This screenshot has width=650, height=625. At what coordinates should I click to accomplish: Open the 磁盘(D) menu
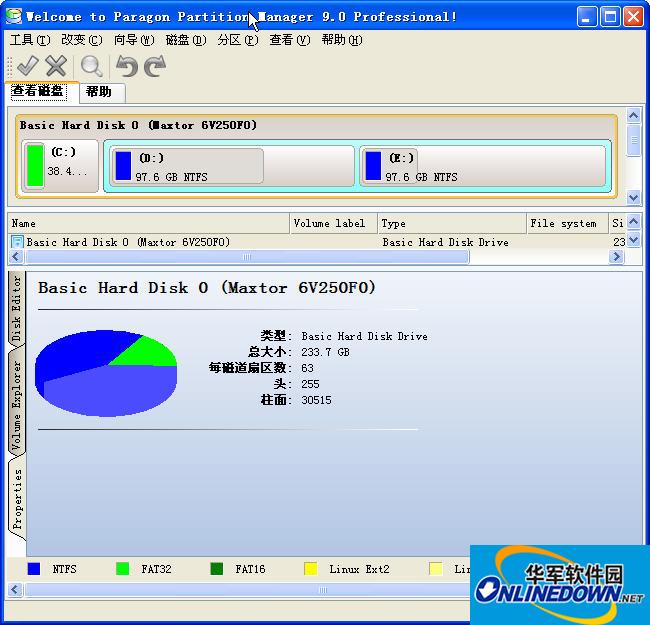(x=186, y=40)
